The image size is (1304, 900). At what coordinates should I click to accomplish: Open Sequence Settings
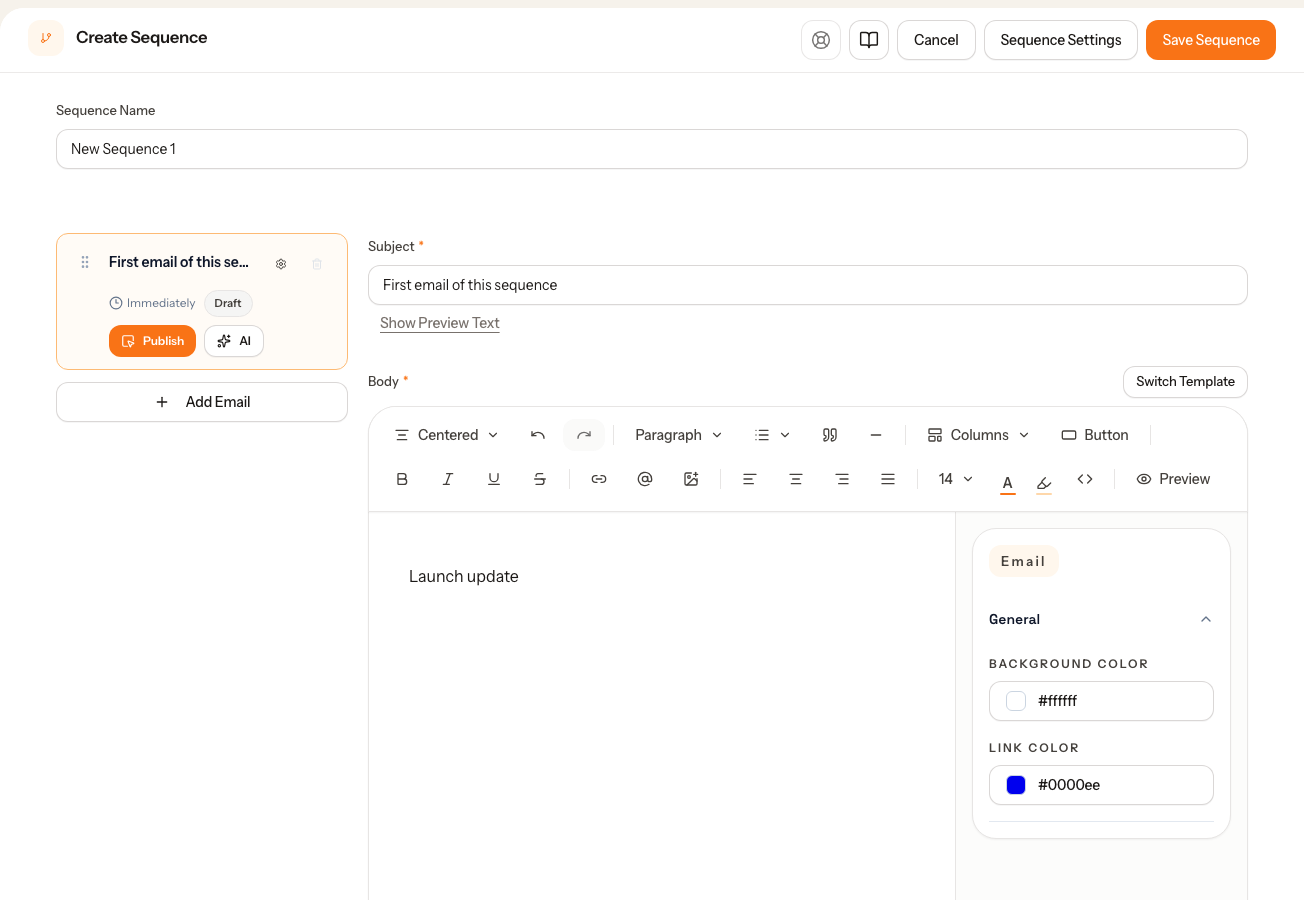1061,40
